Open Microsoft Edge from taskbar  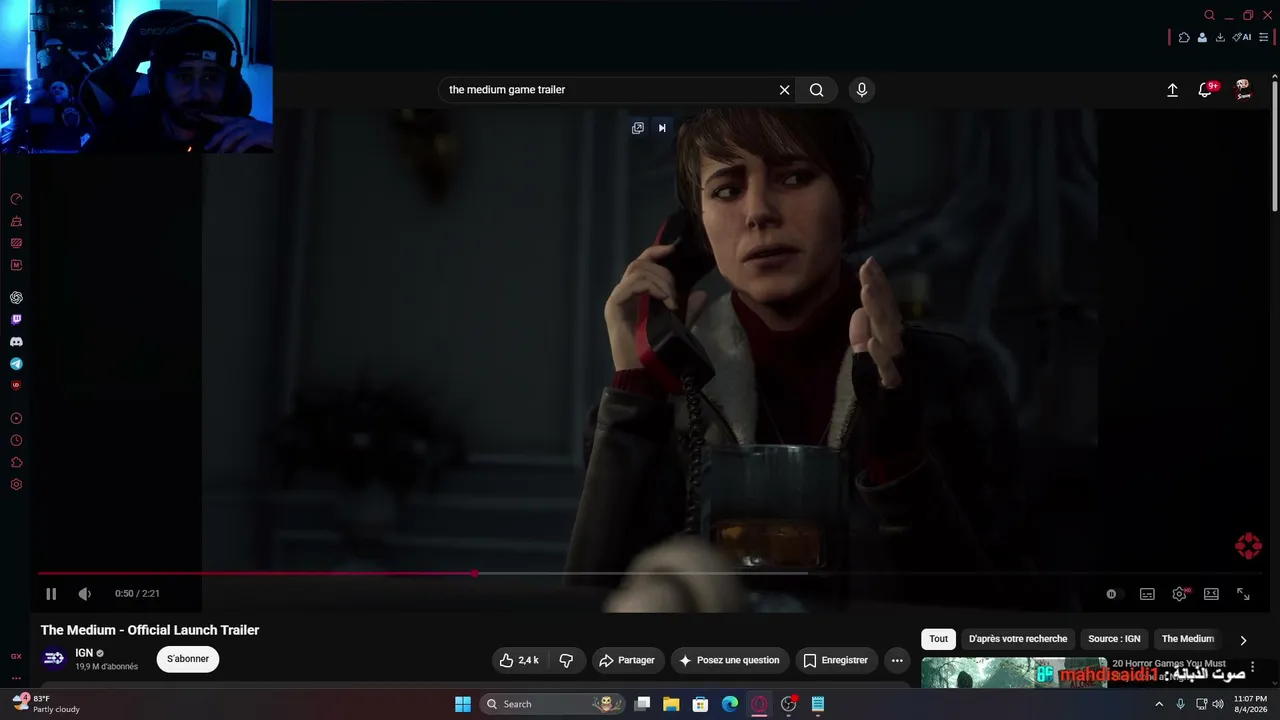tap(730, 704)
